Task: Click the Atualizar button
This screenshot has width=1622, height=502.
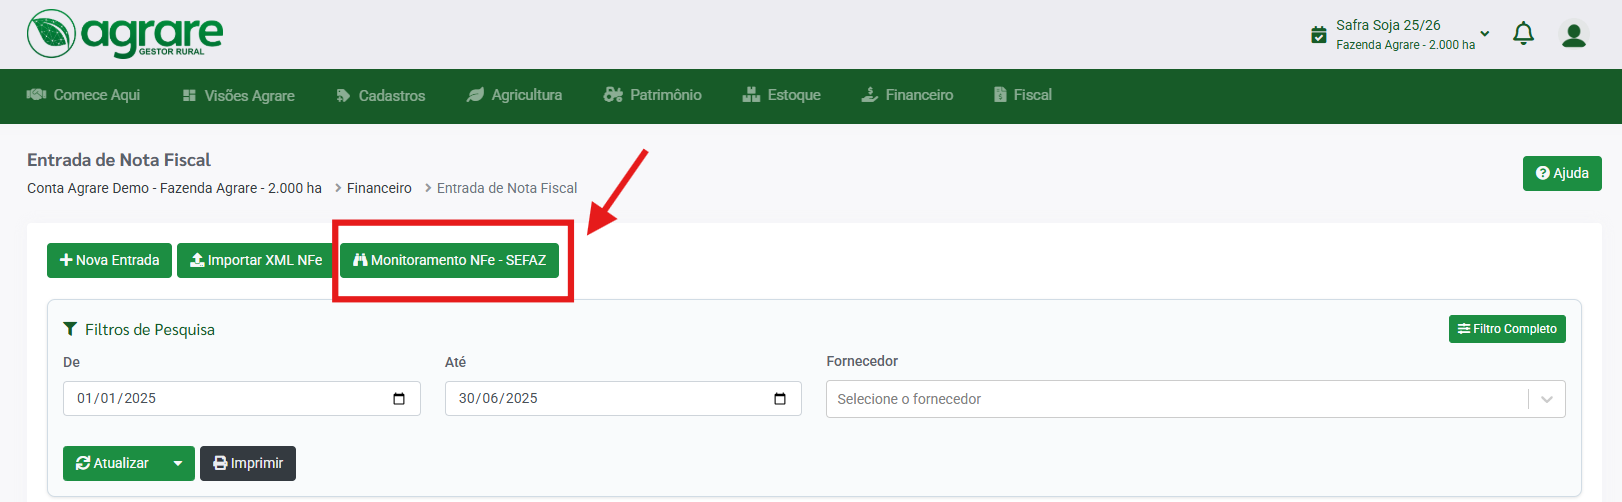Action: [112, 463]
